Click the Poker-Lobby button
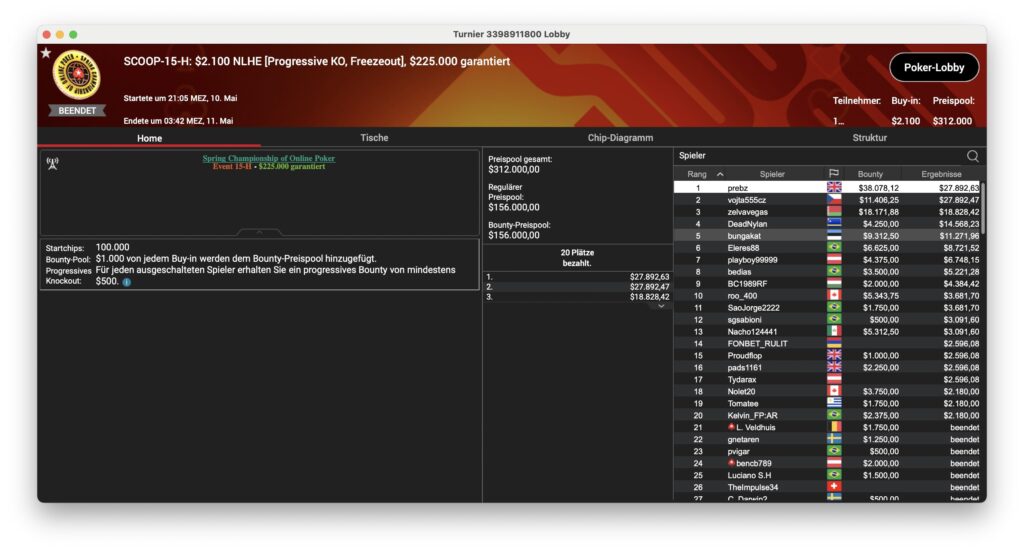Image resolution: width=1024 pixels, height=552 pixels. pos(933,68)
